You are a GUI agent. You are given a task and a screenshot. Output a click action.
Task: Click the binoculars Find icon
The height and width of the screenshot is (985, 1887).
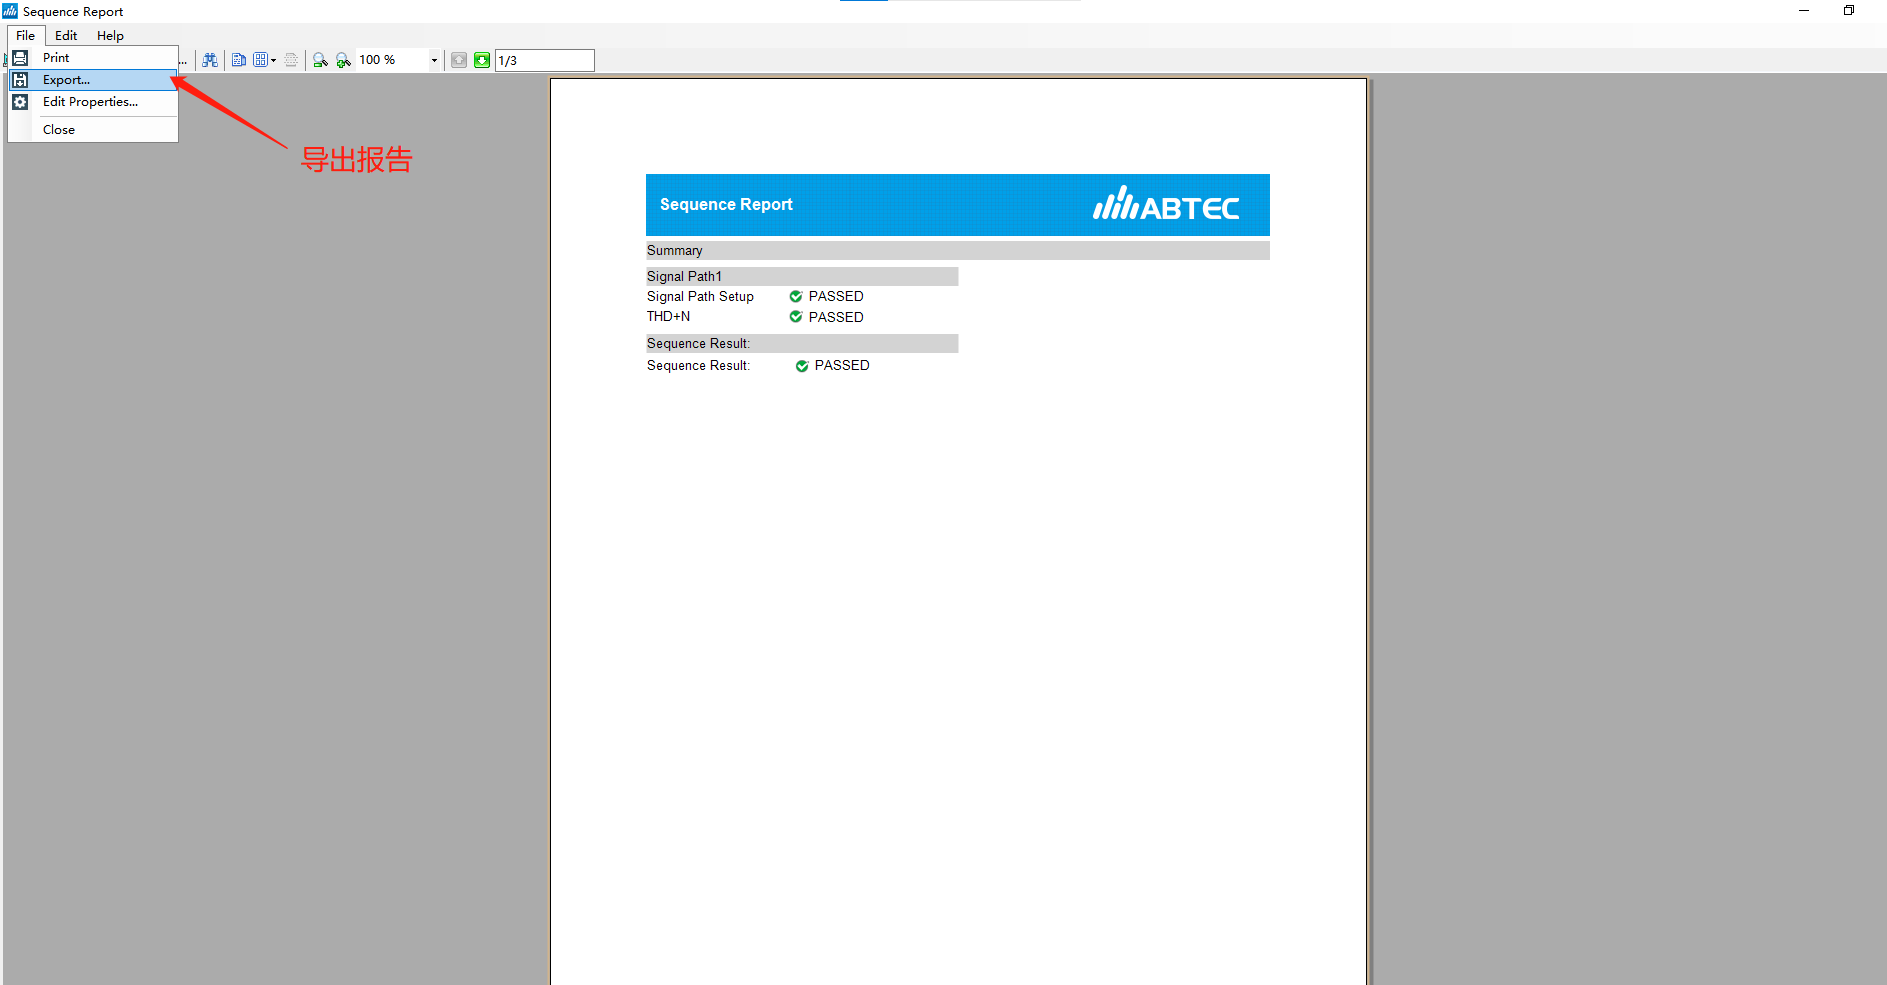click(210, 60)
